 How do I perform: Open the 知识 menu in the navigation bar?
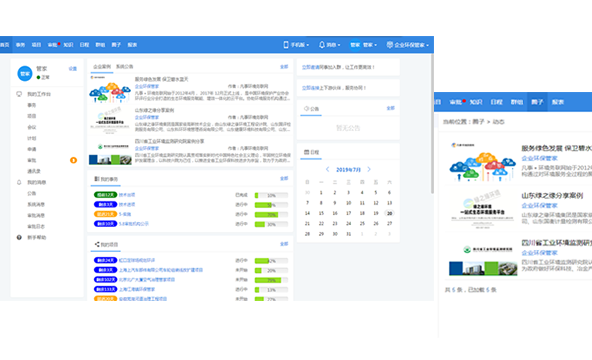tap(68, 45)
